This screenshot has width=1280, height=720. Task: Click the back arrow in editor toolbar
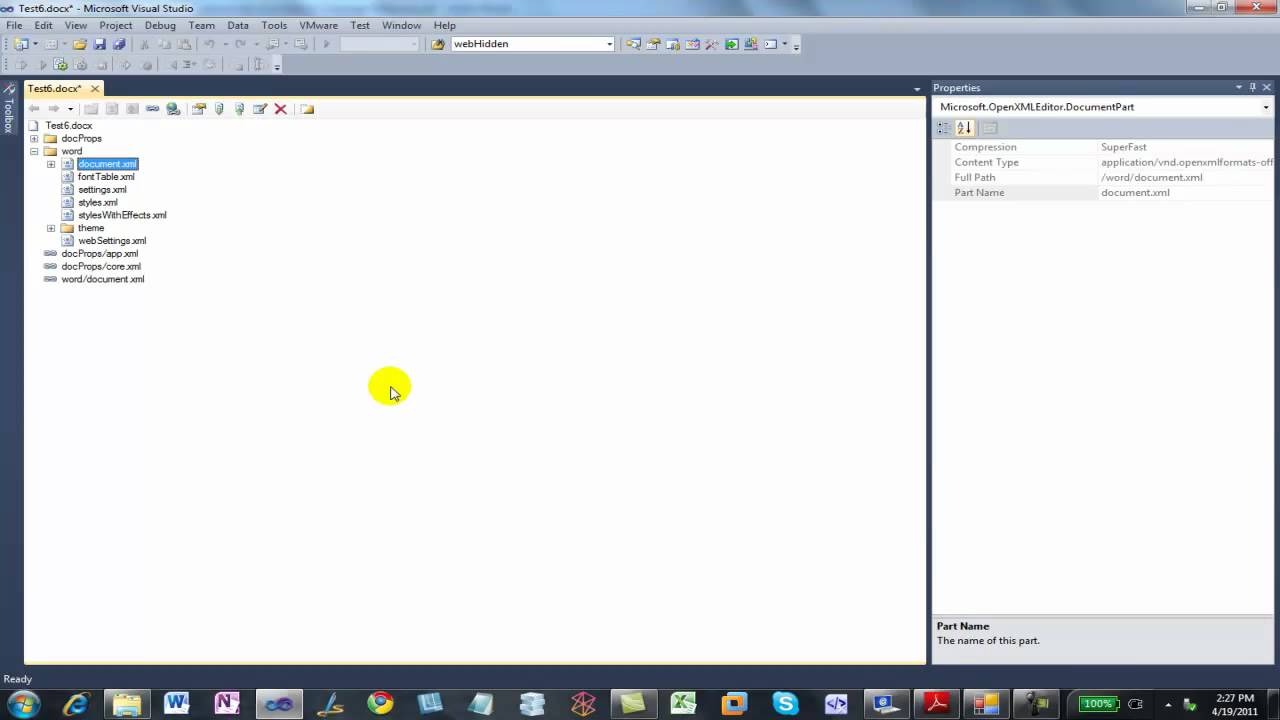(34, 109)
